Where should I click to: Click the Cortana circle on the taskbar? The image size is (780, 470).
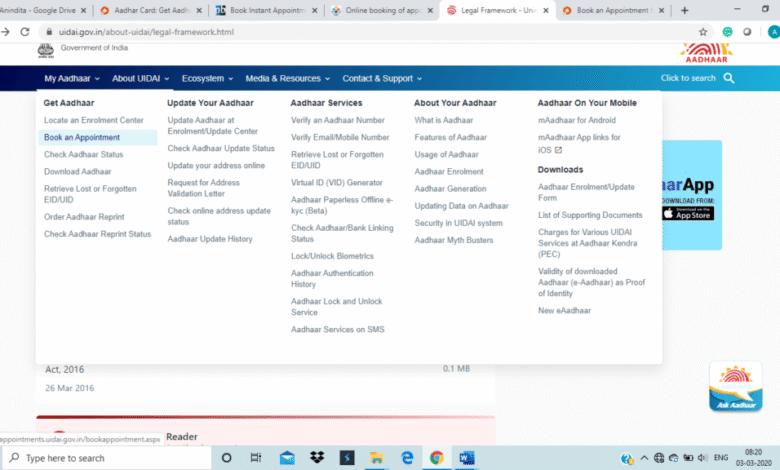click(x=226, y=458)
